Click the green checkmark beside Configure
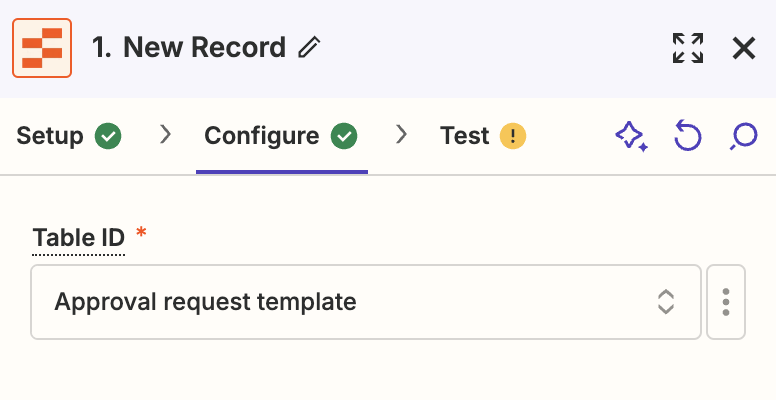This screenshot has height=400, width=776. (344, 136)
